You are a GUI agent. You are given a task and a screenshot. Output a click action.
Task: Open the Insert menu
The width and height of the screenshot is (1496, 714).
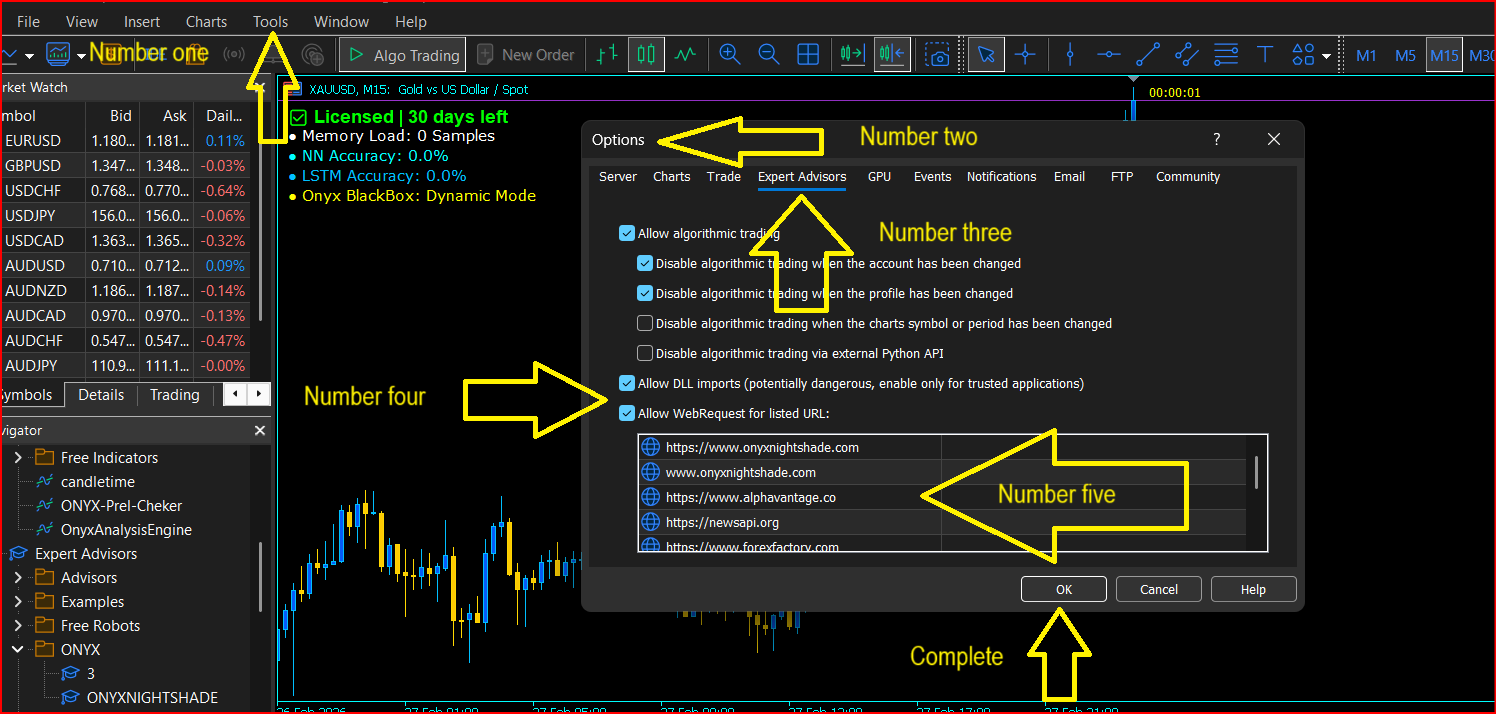click(142, 21)
